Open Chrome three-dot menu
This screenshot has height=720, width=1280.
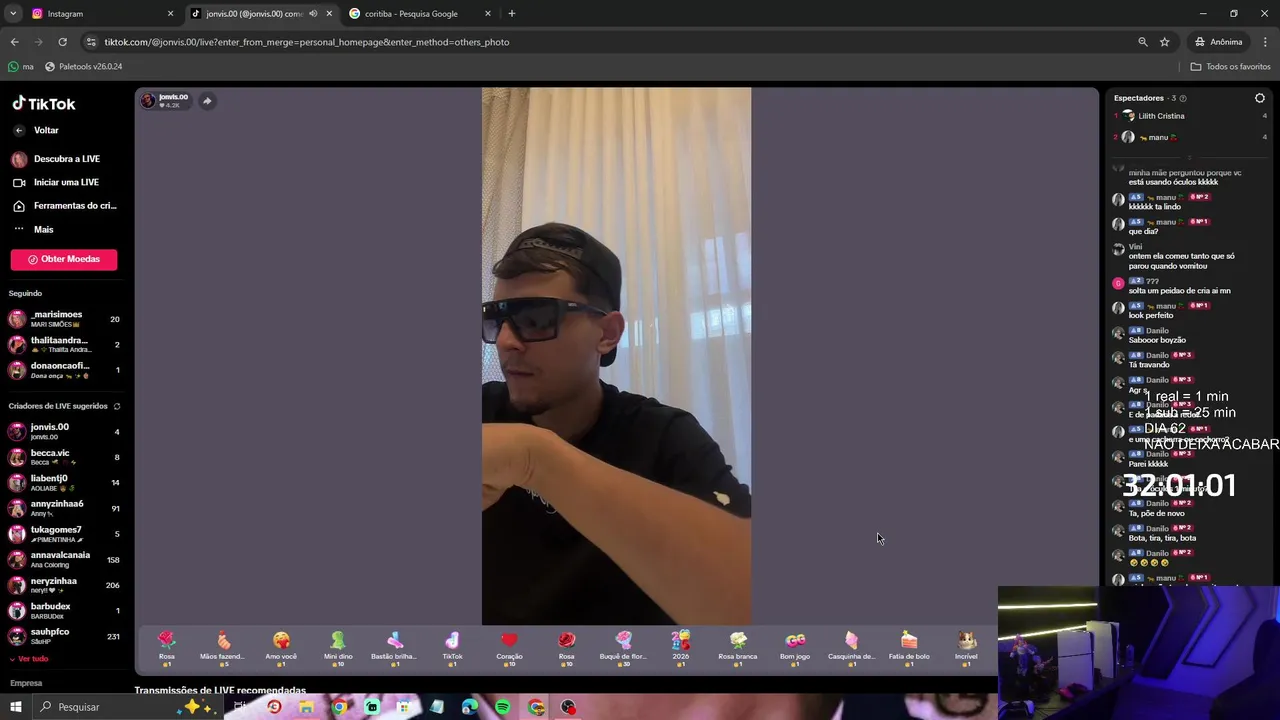click(1265, 42)
